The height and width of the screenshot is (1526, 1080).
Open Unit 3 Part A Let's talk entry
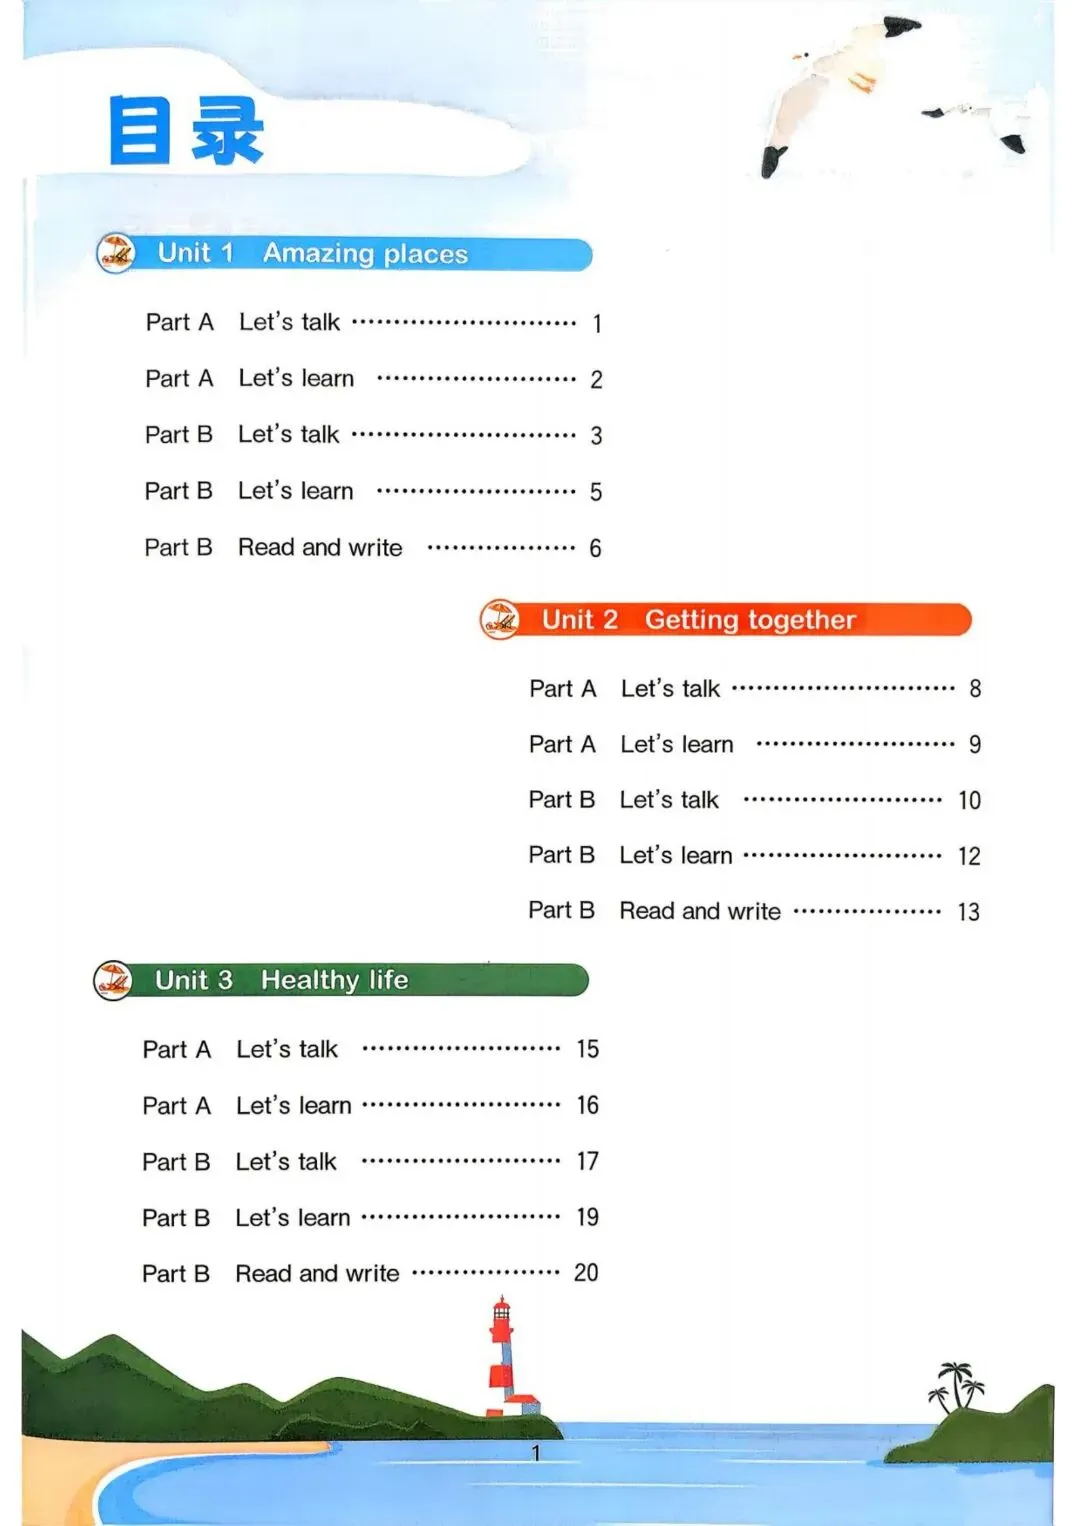[x=371, y=1049]
